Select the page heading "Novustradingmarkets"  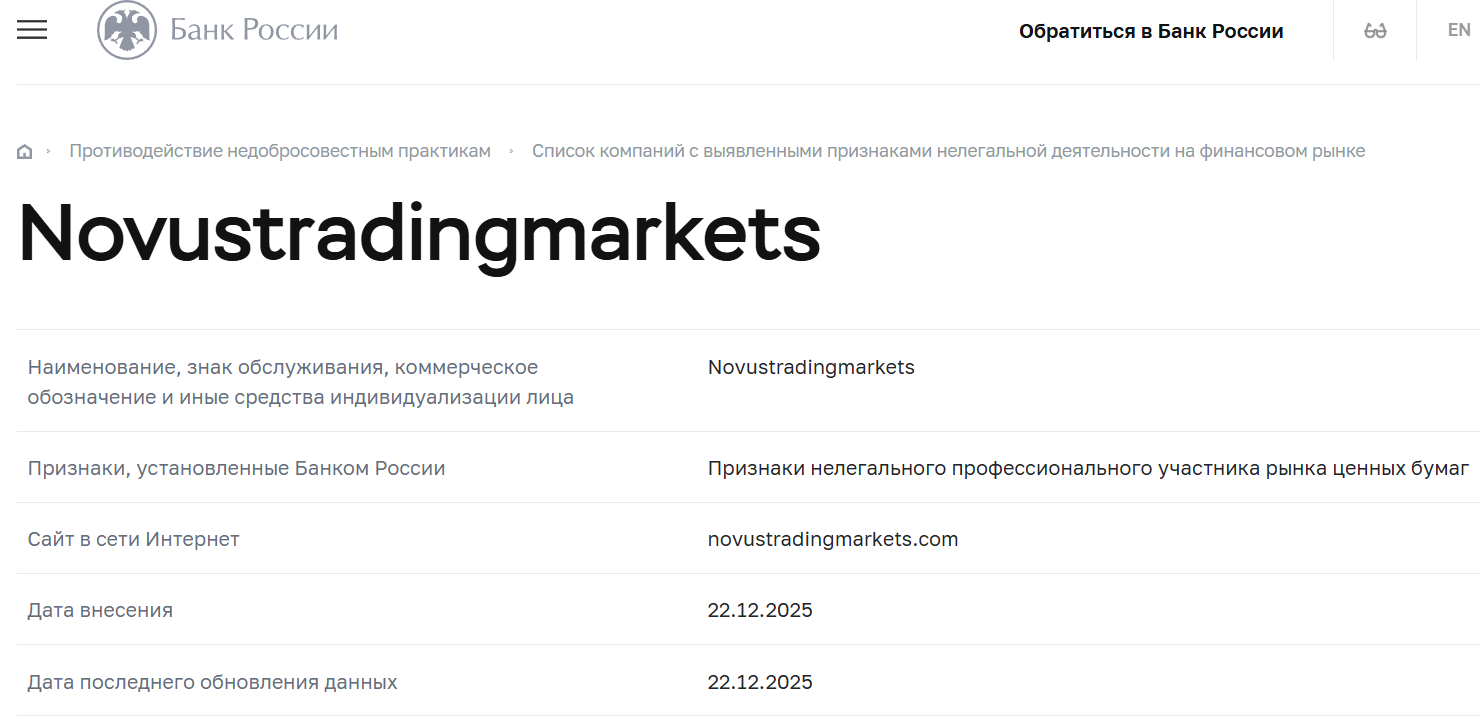point(417,235)
